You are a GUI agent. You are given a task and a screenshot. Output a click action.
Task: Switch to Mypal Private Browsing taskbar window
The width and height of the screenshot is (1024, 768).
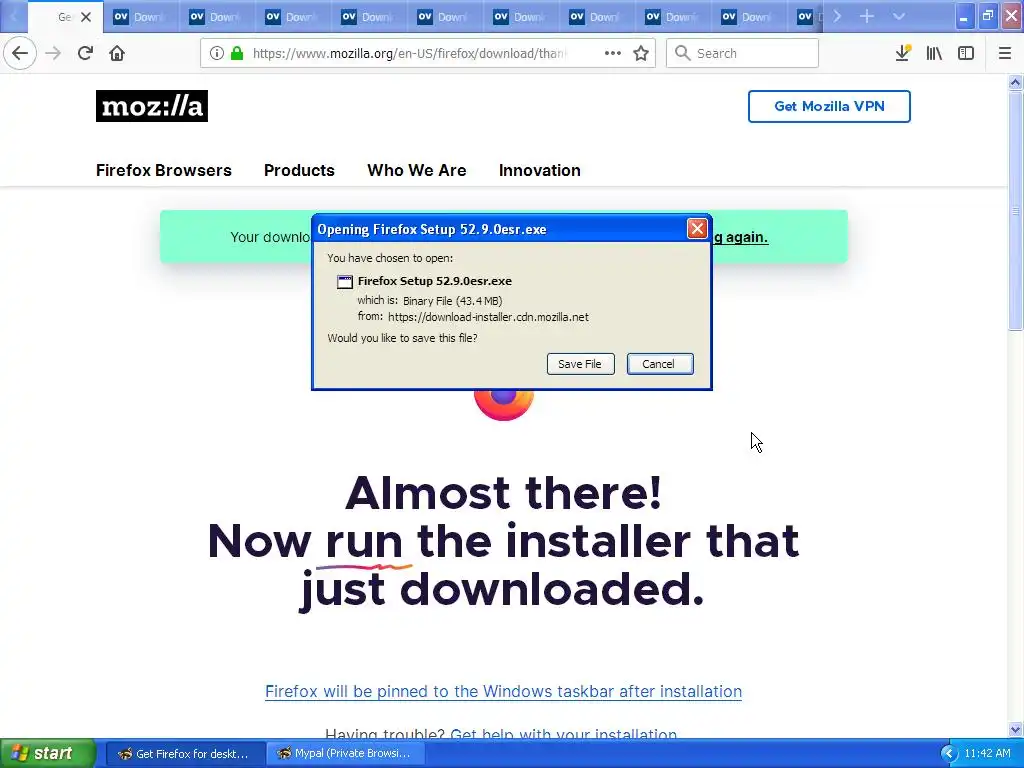pos(346,754)
